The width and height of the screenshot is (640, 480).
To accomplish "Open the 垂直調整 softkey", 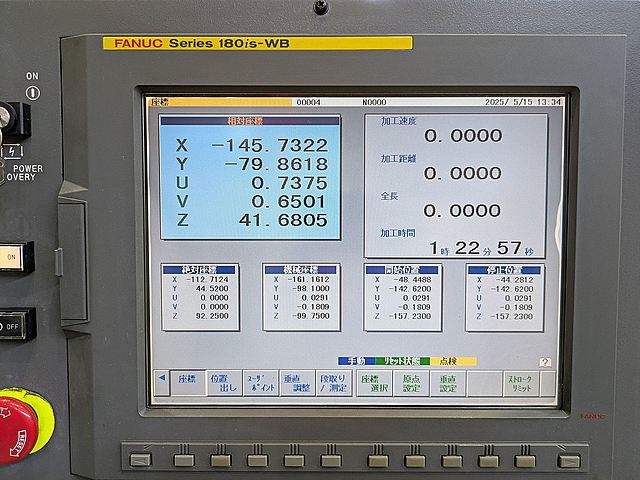I will point(297,383).
